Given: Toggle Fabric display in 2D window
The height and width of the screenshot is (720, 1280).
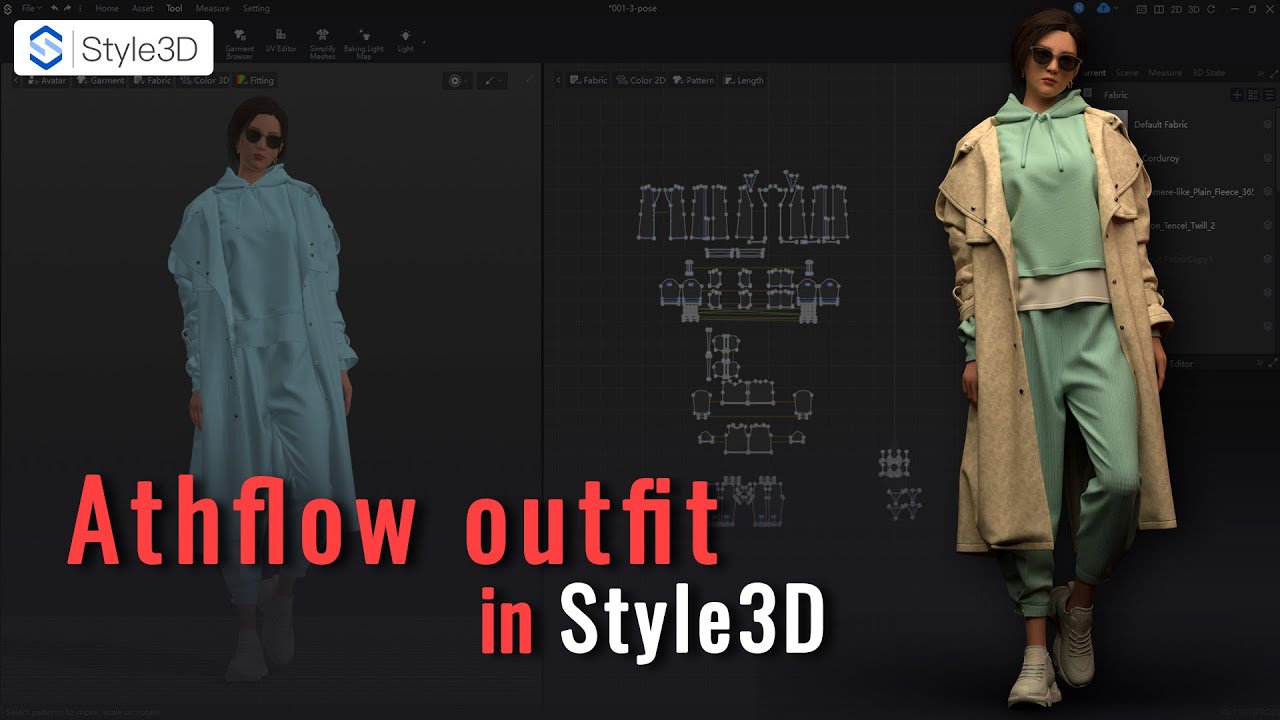Looking at the screenshot, I should [x=588, y=80].
